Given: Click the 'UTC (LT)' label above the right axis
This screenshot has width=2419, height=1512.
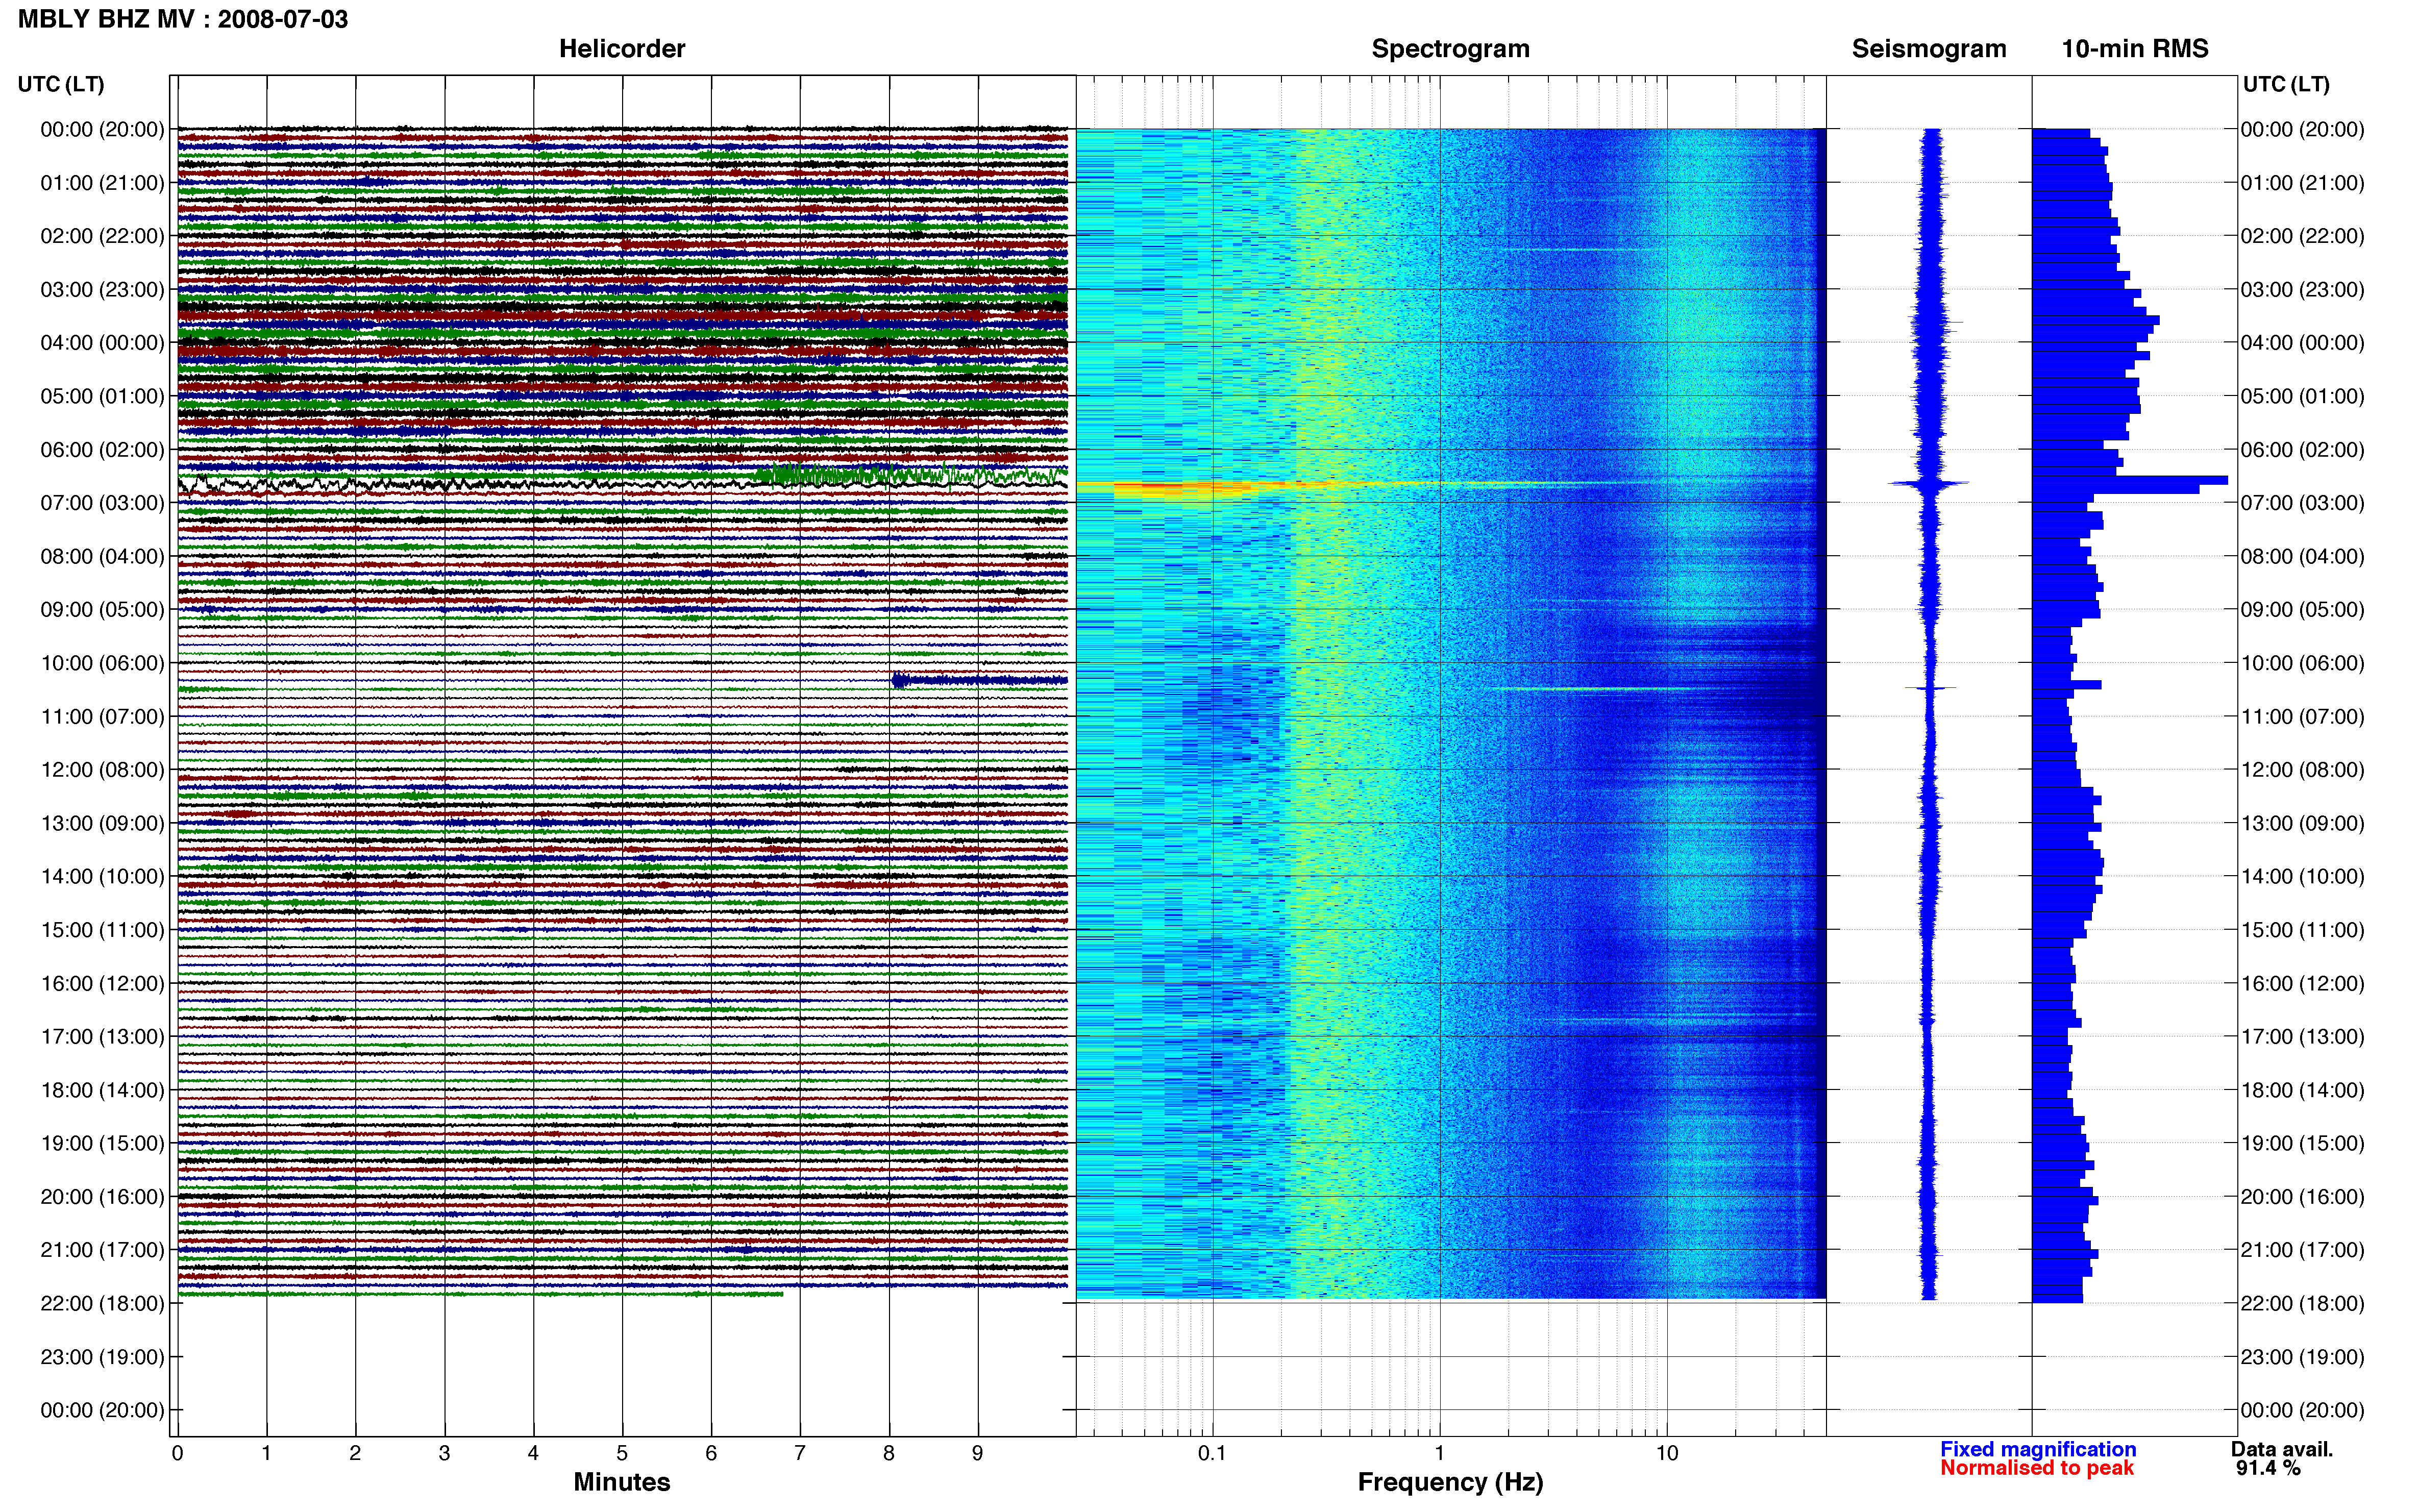Looking at the screenshot, I should [x=2286, y=84].
